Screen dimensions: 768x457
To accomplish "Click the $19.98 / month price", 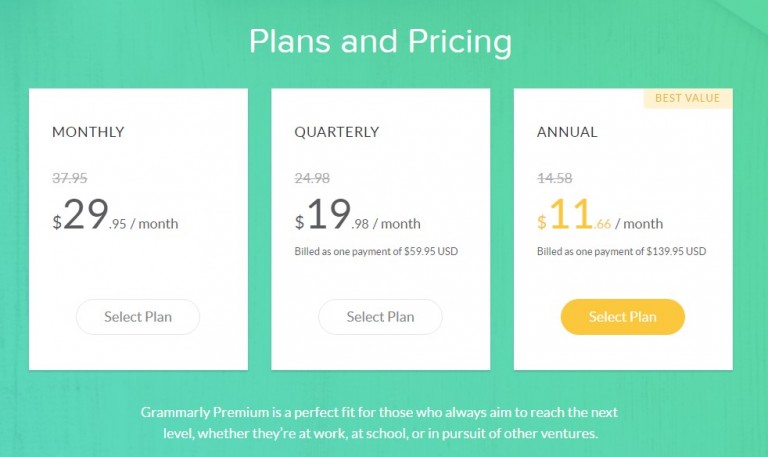I will click(357, 215).
